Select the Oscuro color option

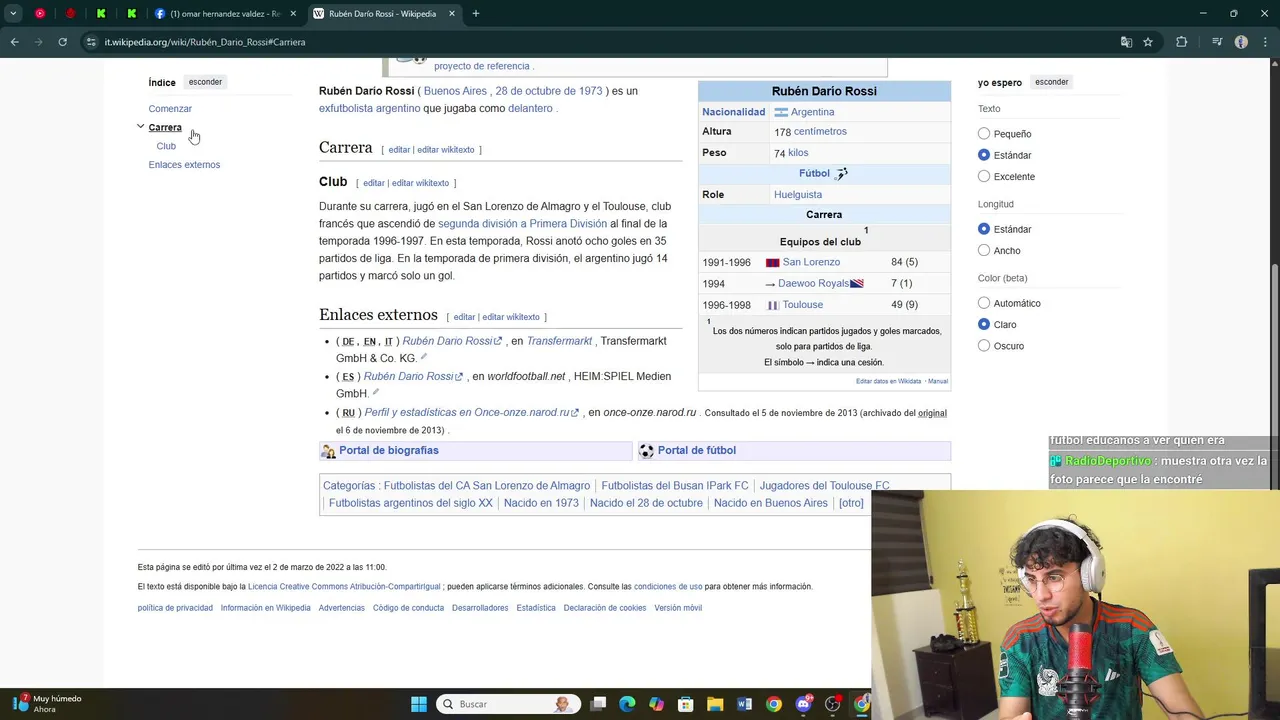coord(984,346)
